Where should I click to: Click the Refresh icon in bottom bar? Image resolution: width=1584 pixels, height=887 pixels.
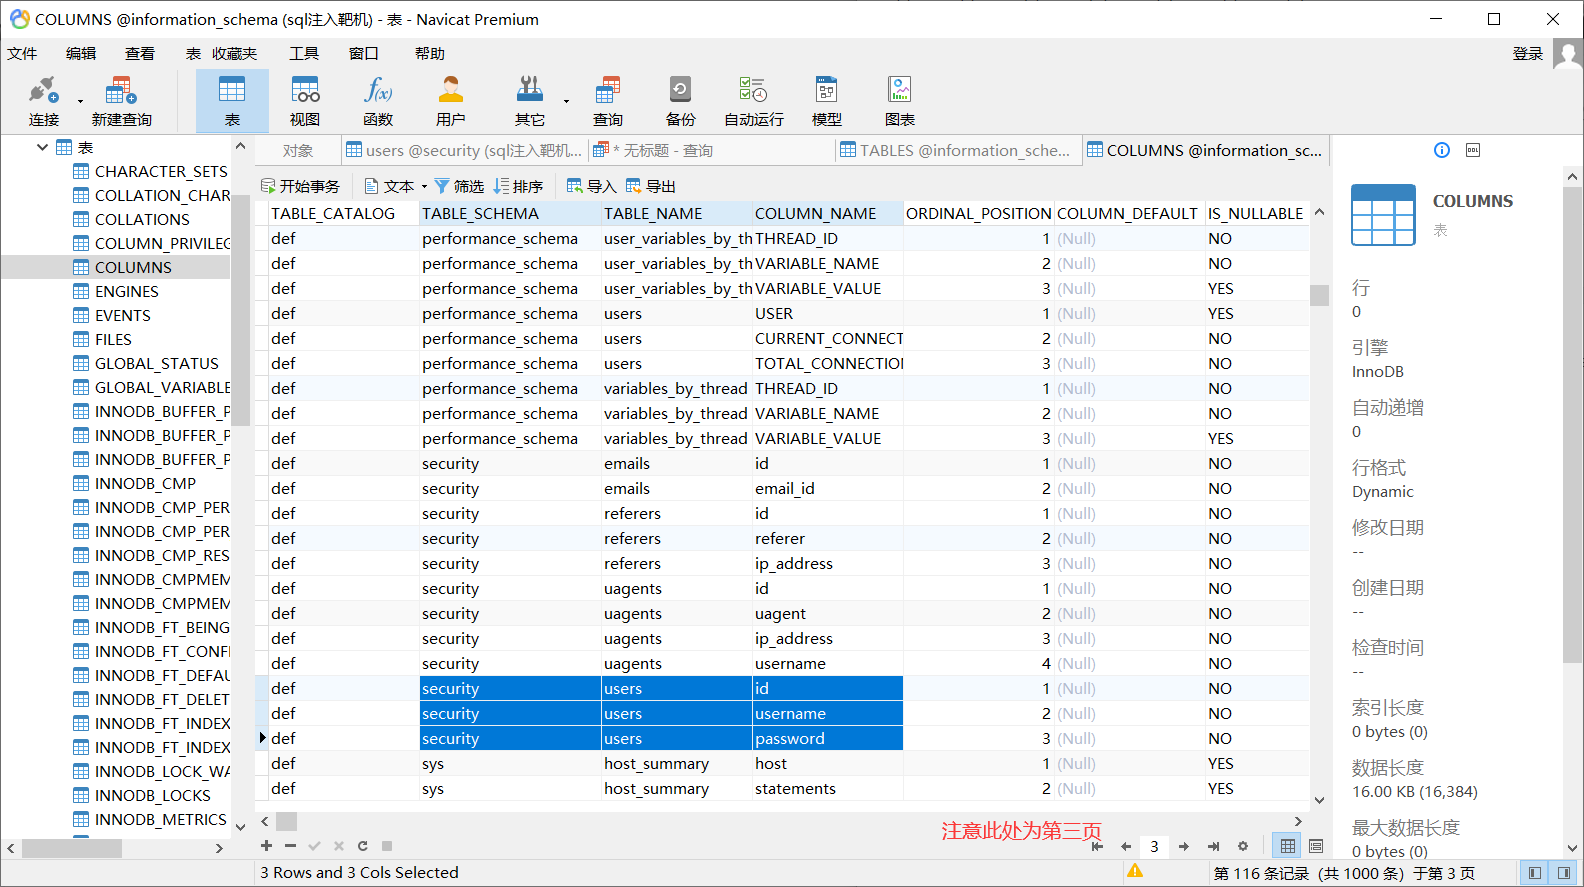tap(362, 846)
